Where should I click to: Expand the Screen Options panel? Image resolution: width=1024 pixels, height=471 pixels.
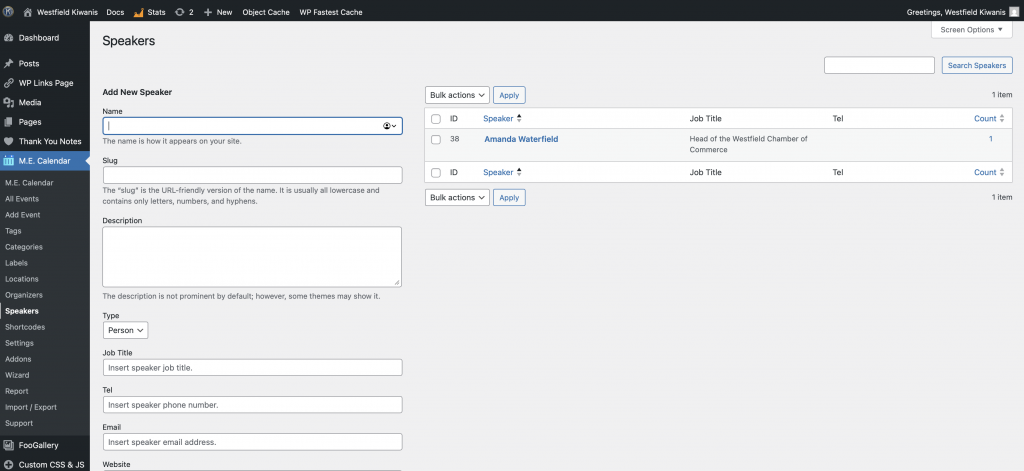coord(970,30)
